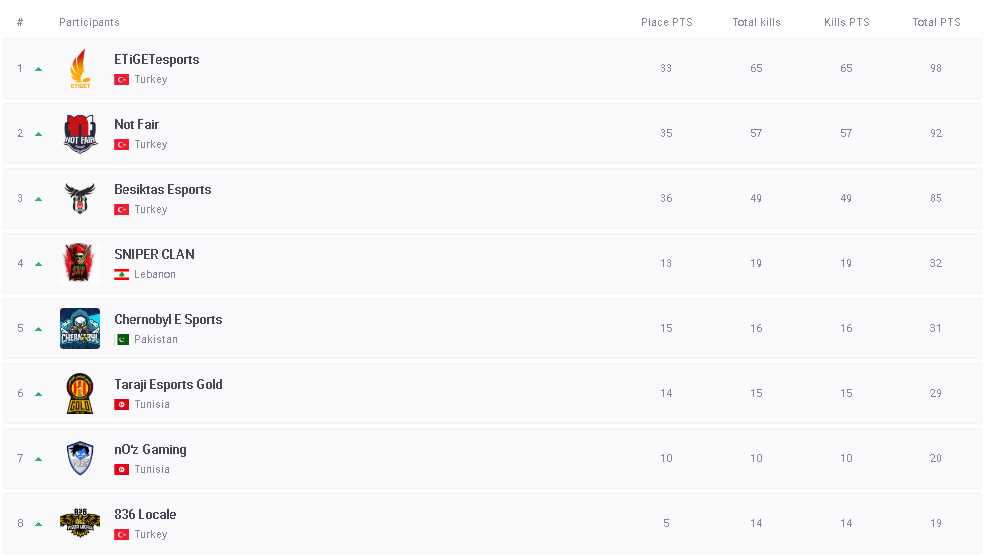Click the Chernobyl E Sports logo
Viewport: 987px width, 557px height.
(80, 329)
